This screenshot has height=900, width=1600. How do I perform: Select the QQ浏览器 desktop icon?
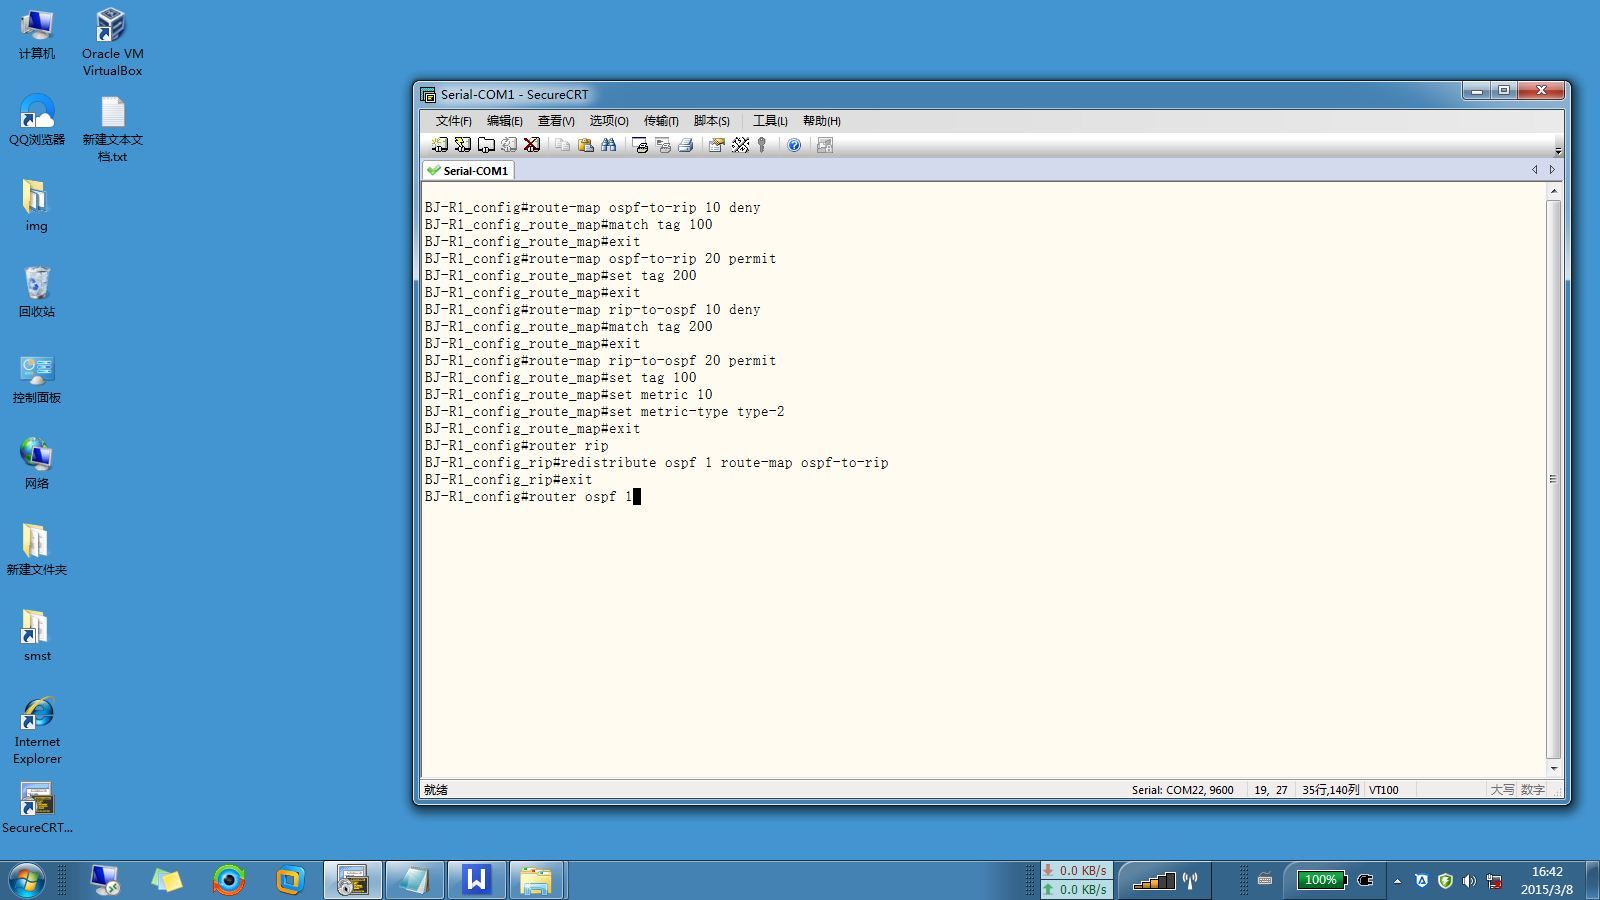(x=37, y=119)
